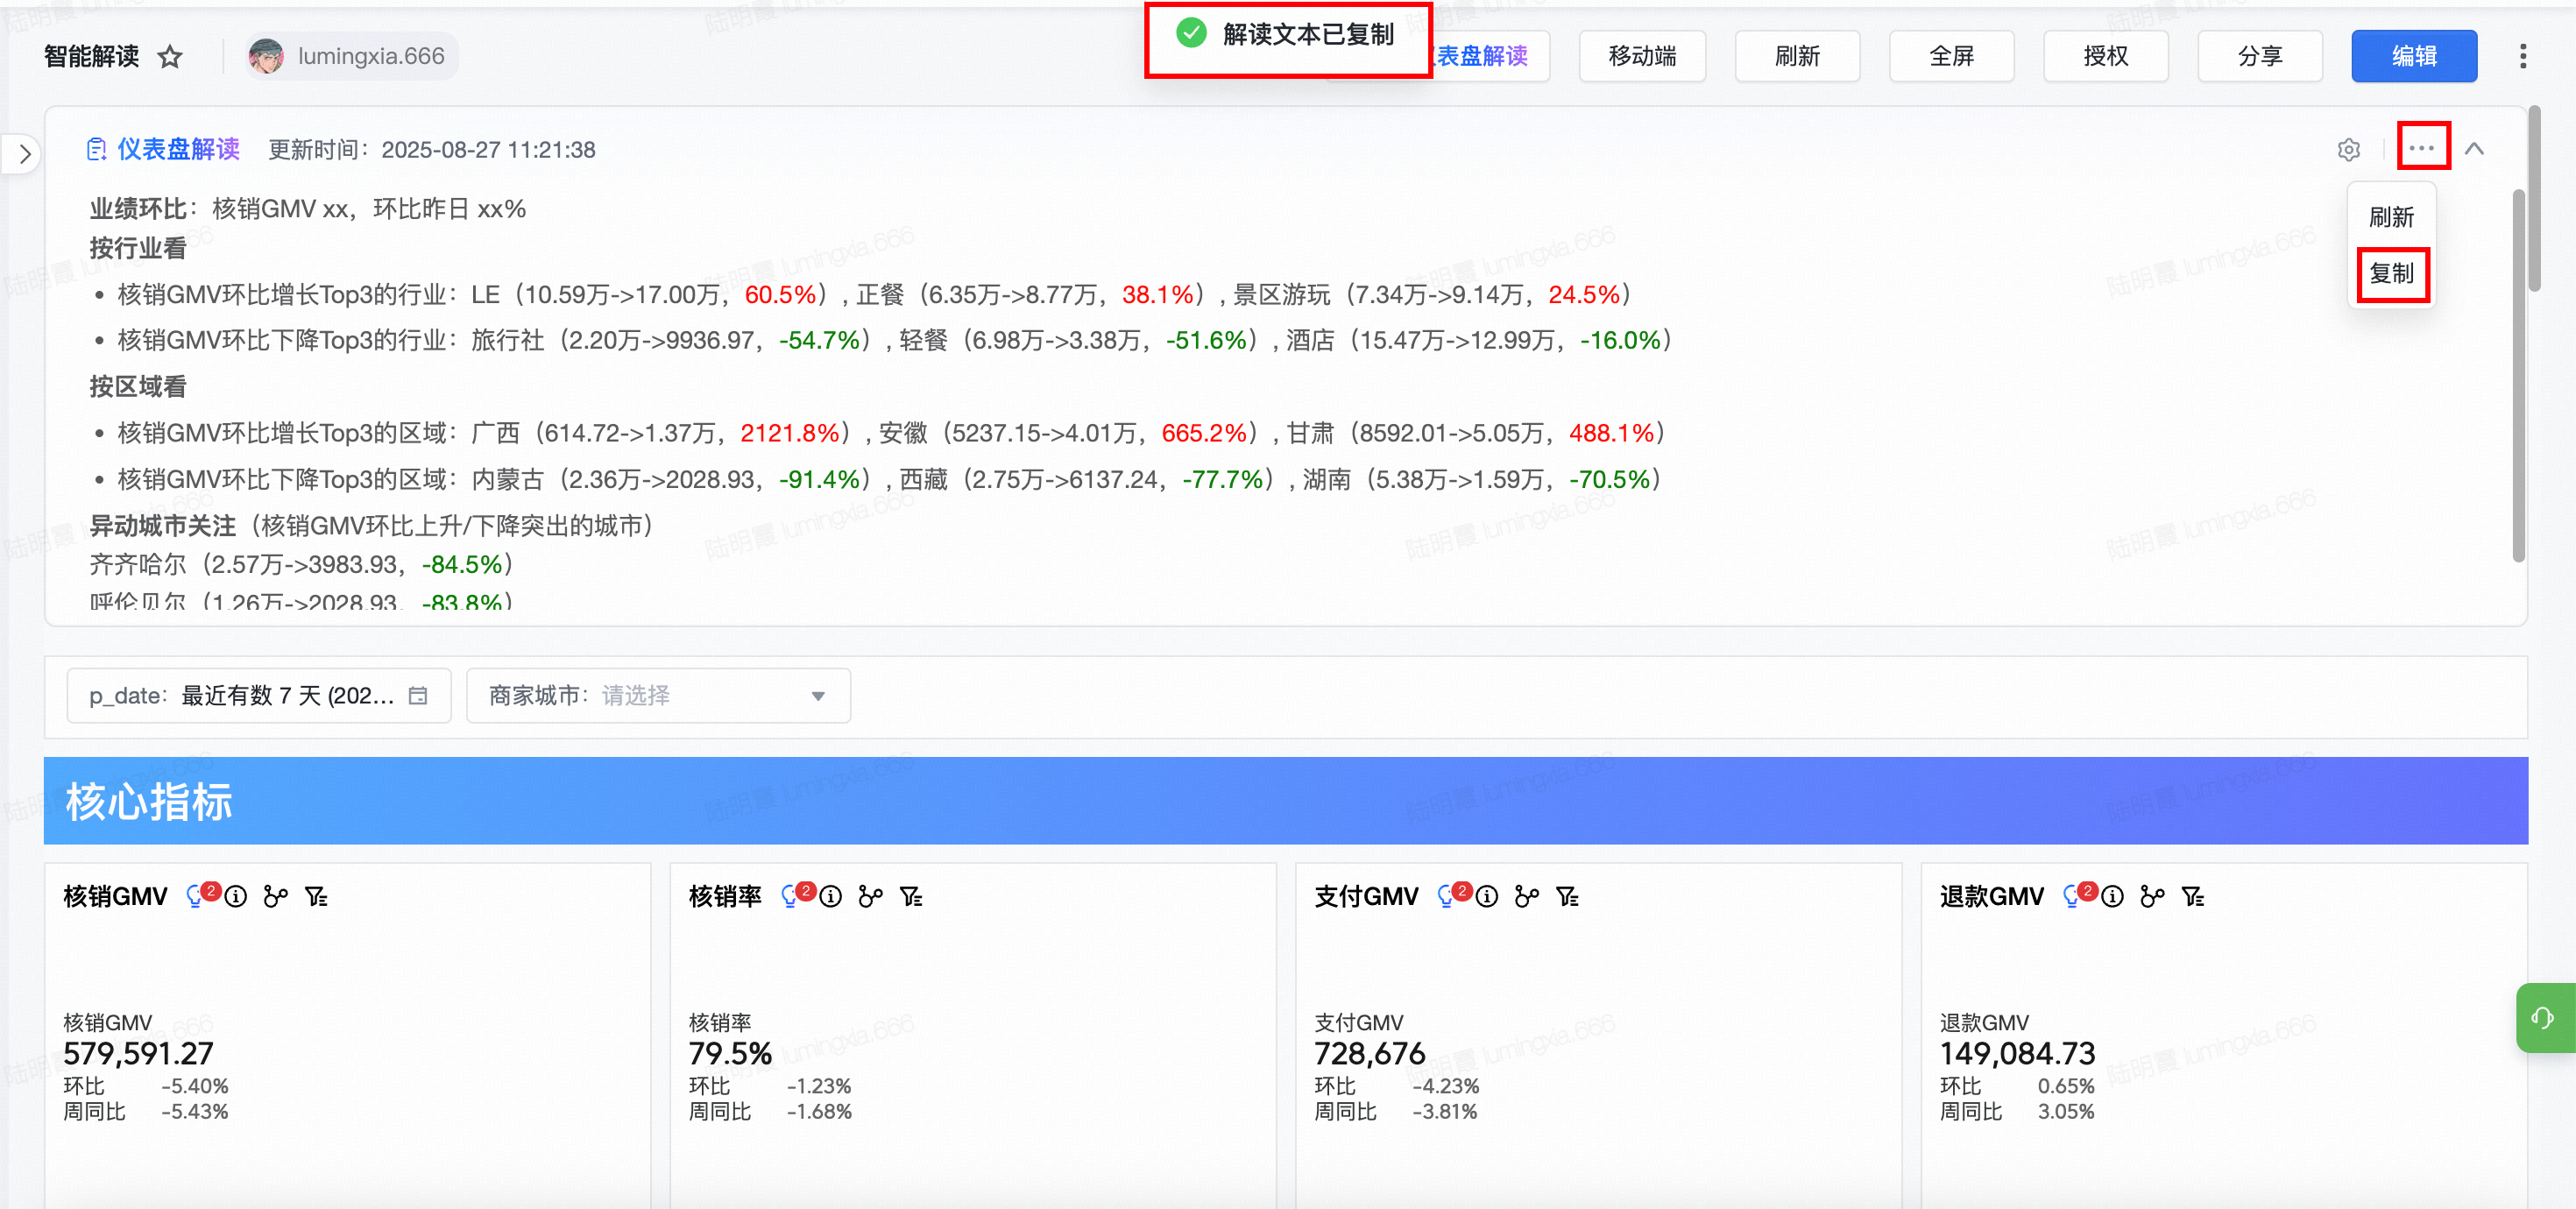Open the 商家城市 dropdown
The height and width of the screenshot is (1209, 2576).
click(x=658, y=695)
